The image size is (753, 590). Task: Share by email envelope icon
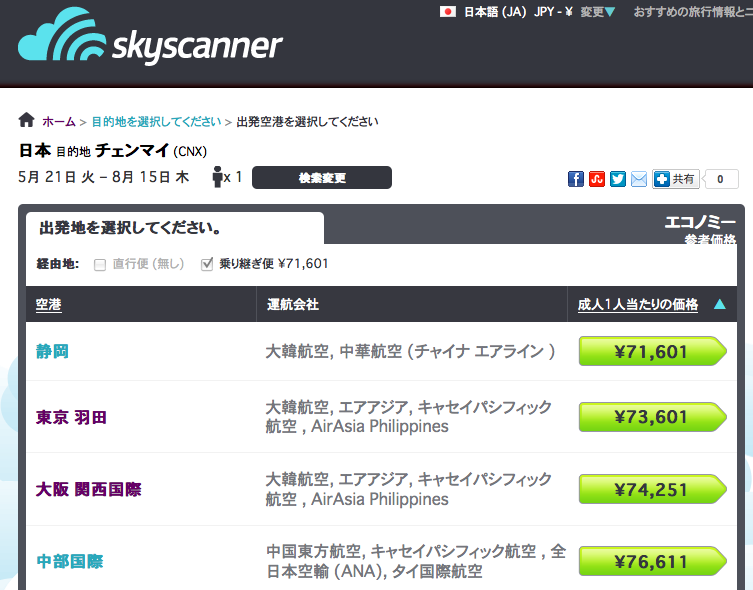pyautogui.click(x=639, y=179)
